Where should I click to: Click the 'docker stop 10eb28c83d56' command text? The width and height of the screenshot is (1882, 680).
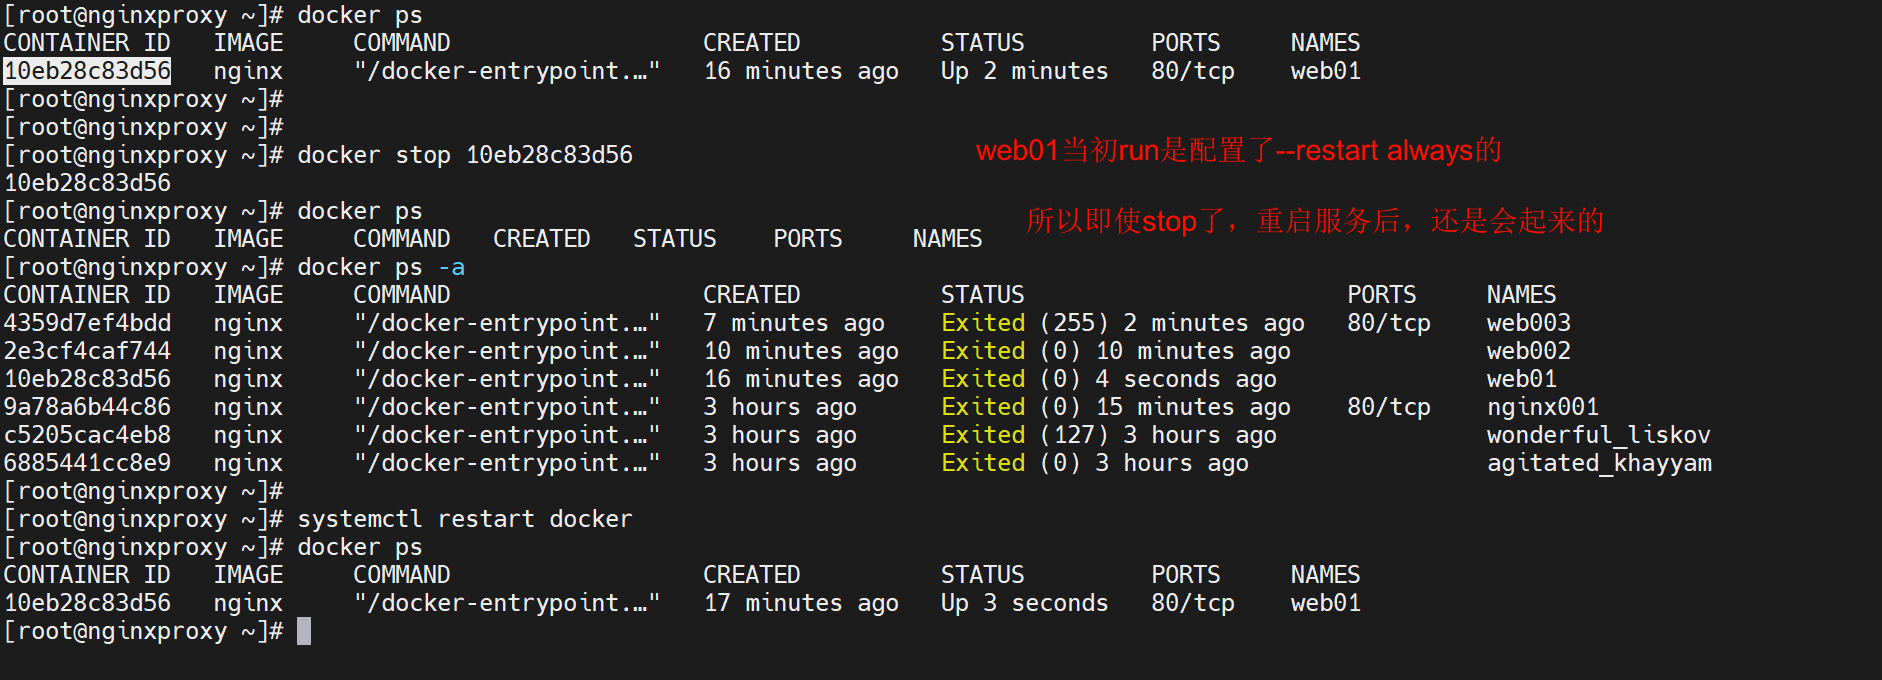click(x=464, y=155)
